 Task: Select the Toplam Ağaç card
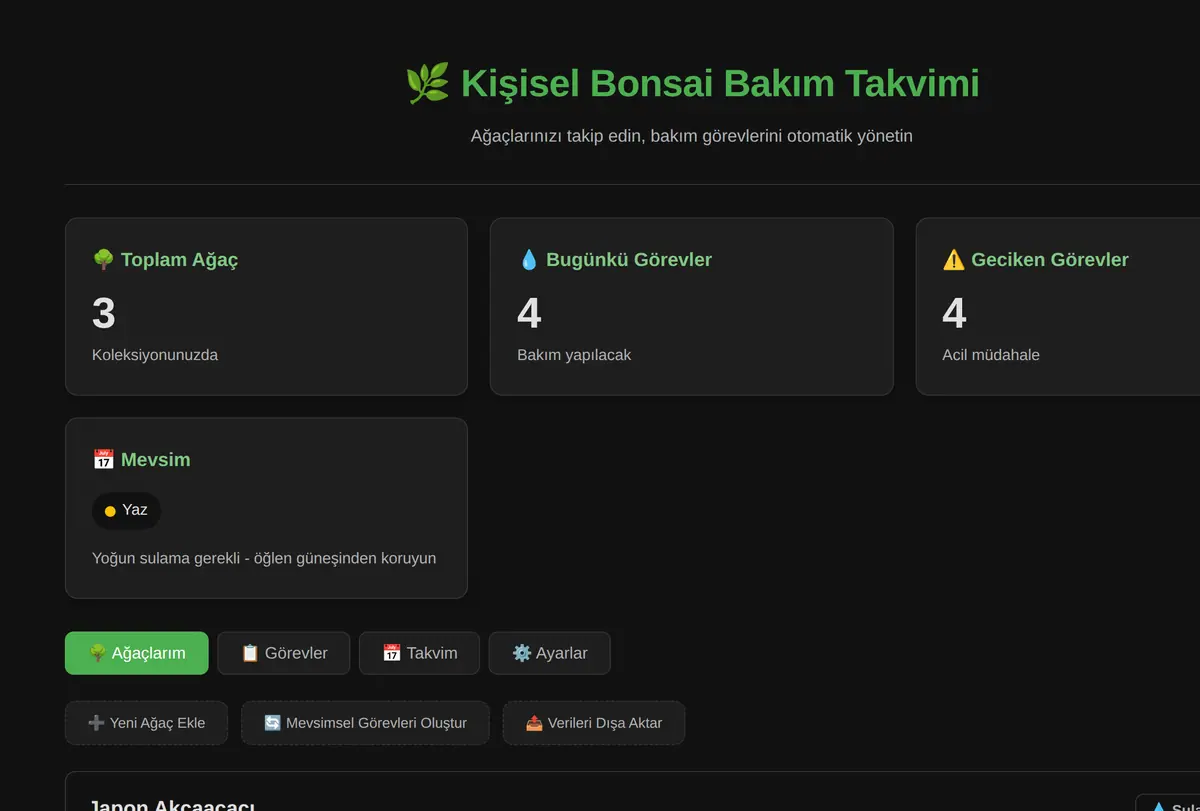266,307
